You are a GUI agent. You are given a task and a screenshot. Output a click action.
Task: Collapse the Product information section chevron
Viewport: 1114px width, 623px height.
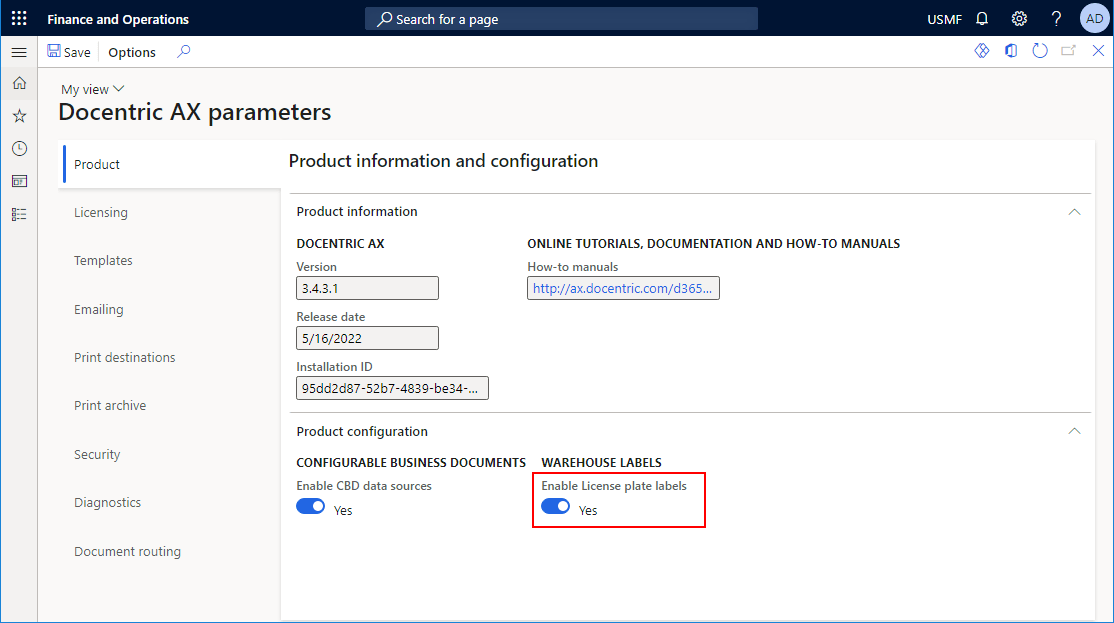click(x=1074, y=212)
